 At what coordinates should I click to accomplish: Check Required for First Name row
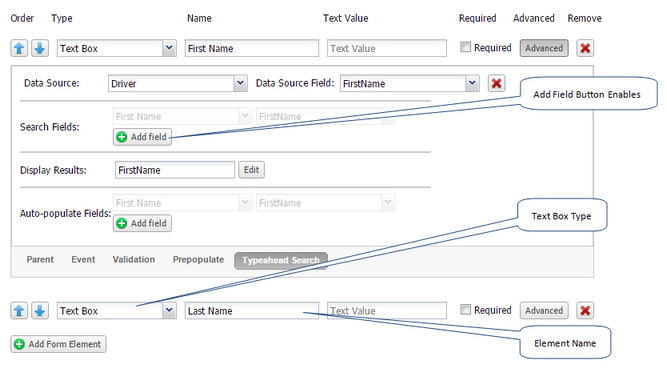pyautogui.click(x=466, y=47)
